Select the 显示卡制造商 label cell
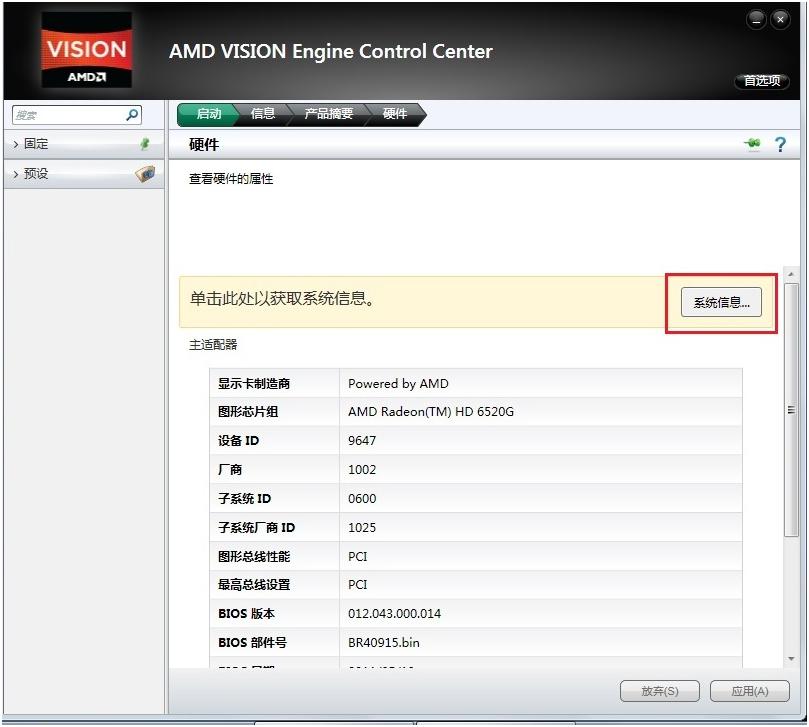This screenshot has width=809, height=727. point(274,383)
